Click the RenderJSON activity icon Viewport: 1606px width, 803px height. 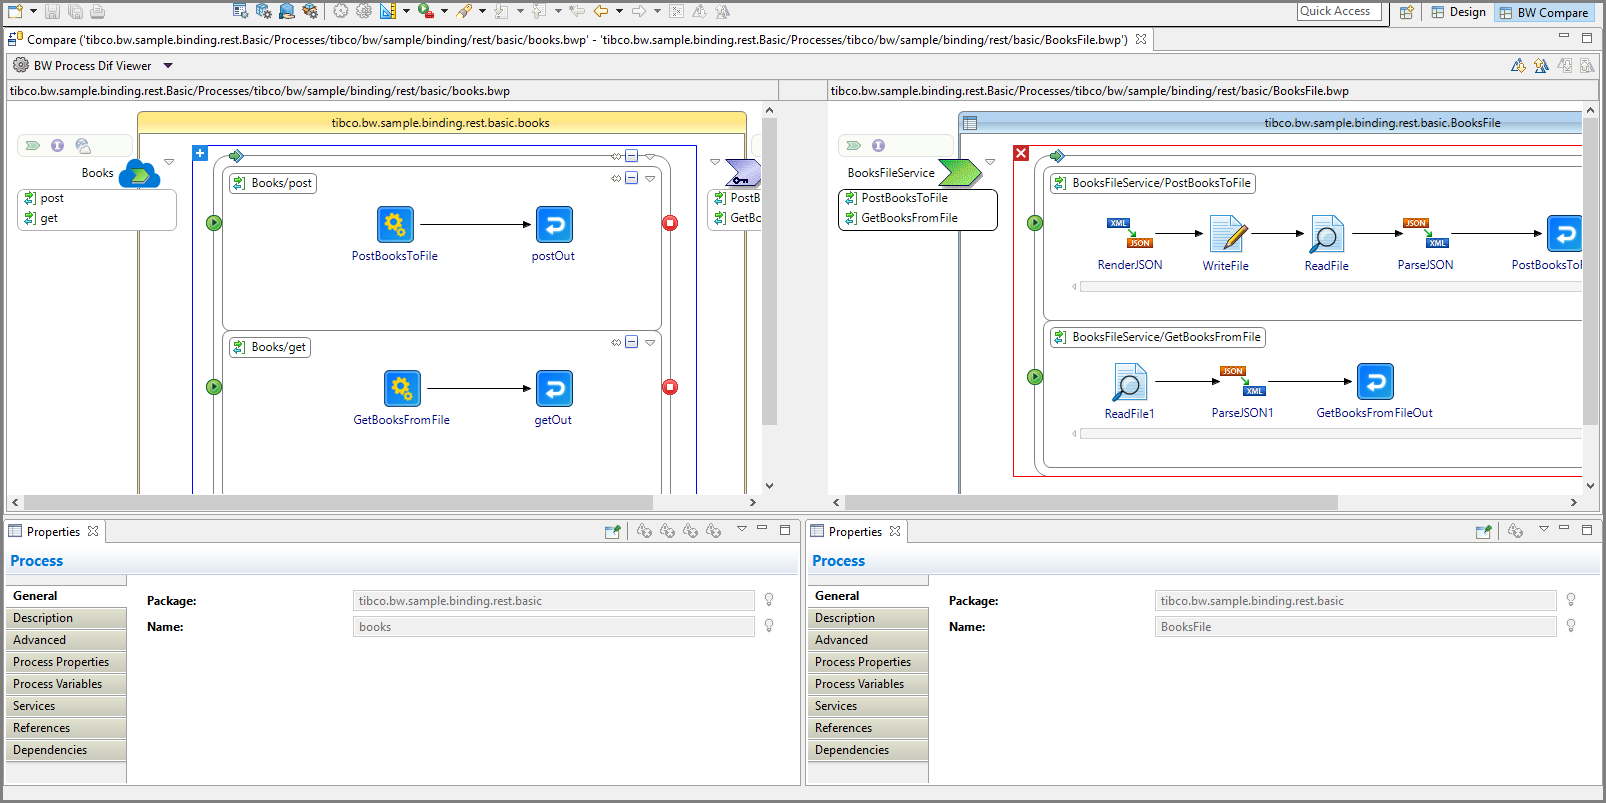click(x=1129, y=233)
